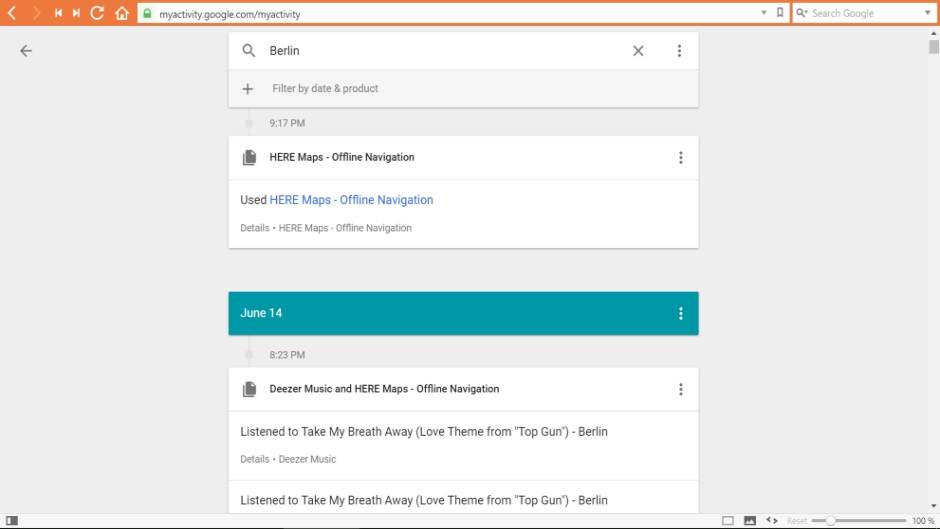This screenshot has width=940, height=529.
Task: Click the Berlin search input field
Action: pyautogui.click(x=440, y=51)
